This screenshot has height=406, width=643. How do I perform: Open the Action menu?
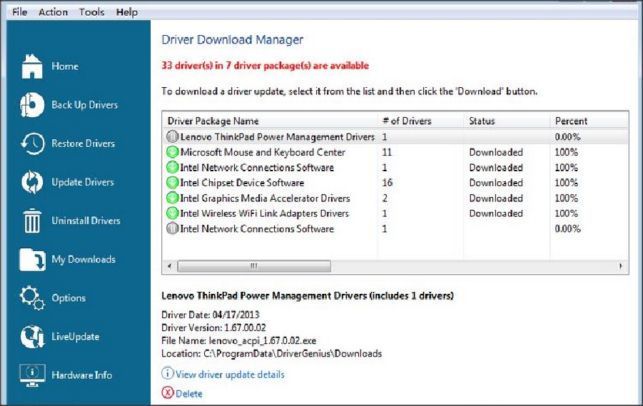pyautogui.click(x=53, y=12)
